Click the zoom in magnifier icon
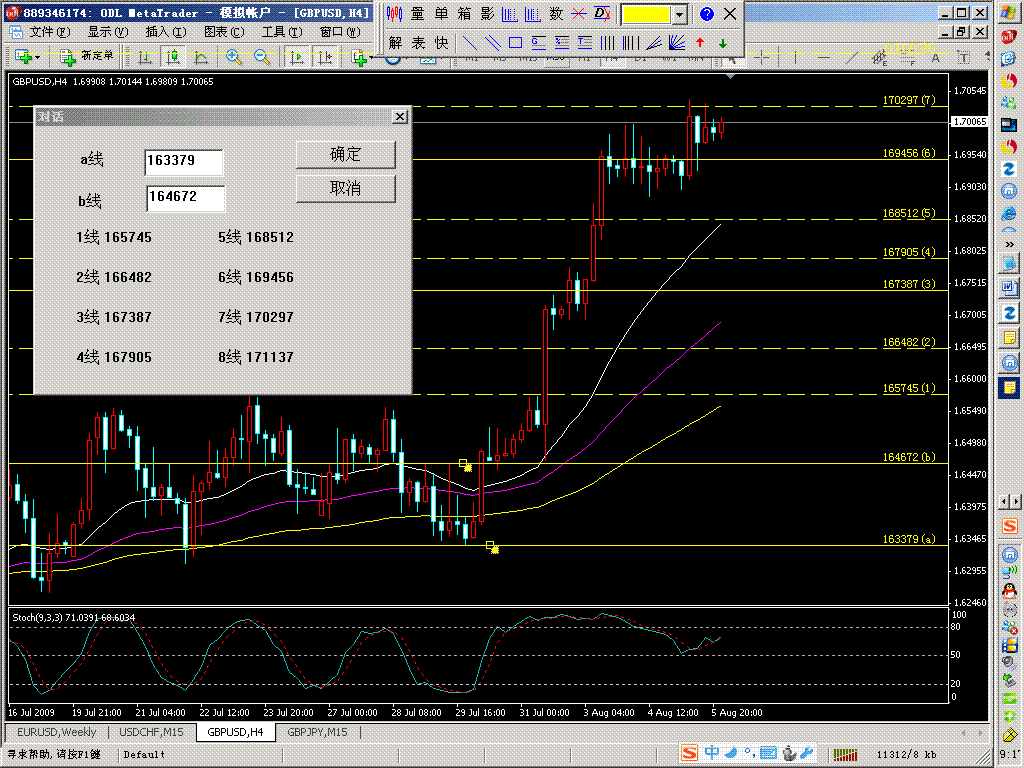Image resolution: width=1024 pixels, height=768 pixels. click(x=234, y=57)
